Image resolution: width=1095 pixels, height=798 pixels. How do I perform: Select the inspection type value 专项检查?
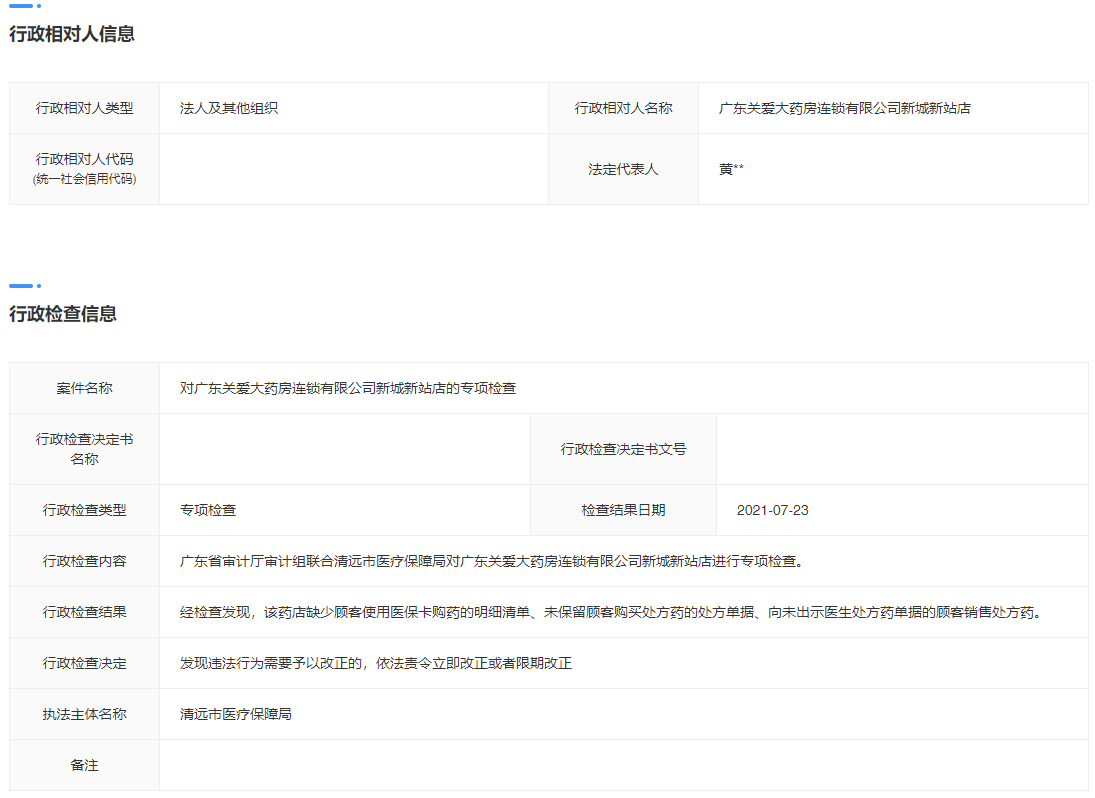point(208,510)
